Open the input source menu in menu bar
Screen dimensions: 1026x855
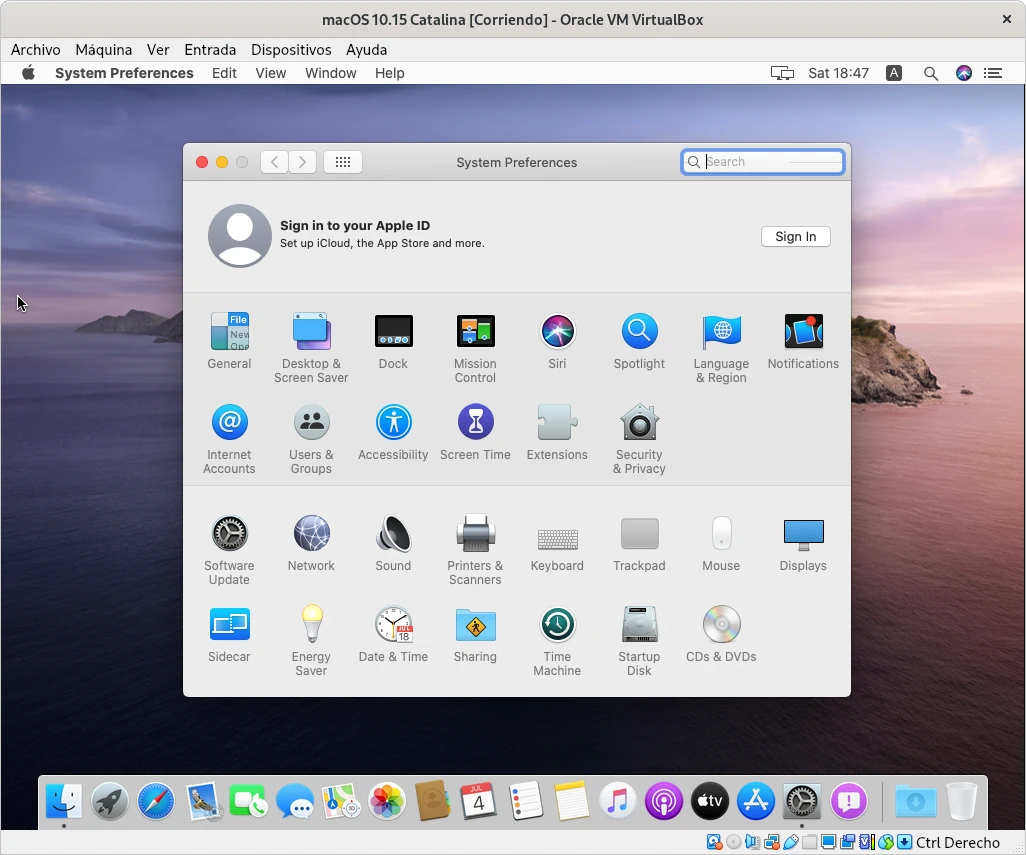894,73
